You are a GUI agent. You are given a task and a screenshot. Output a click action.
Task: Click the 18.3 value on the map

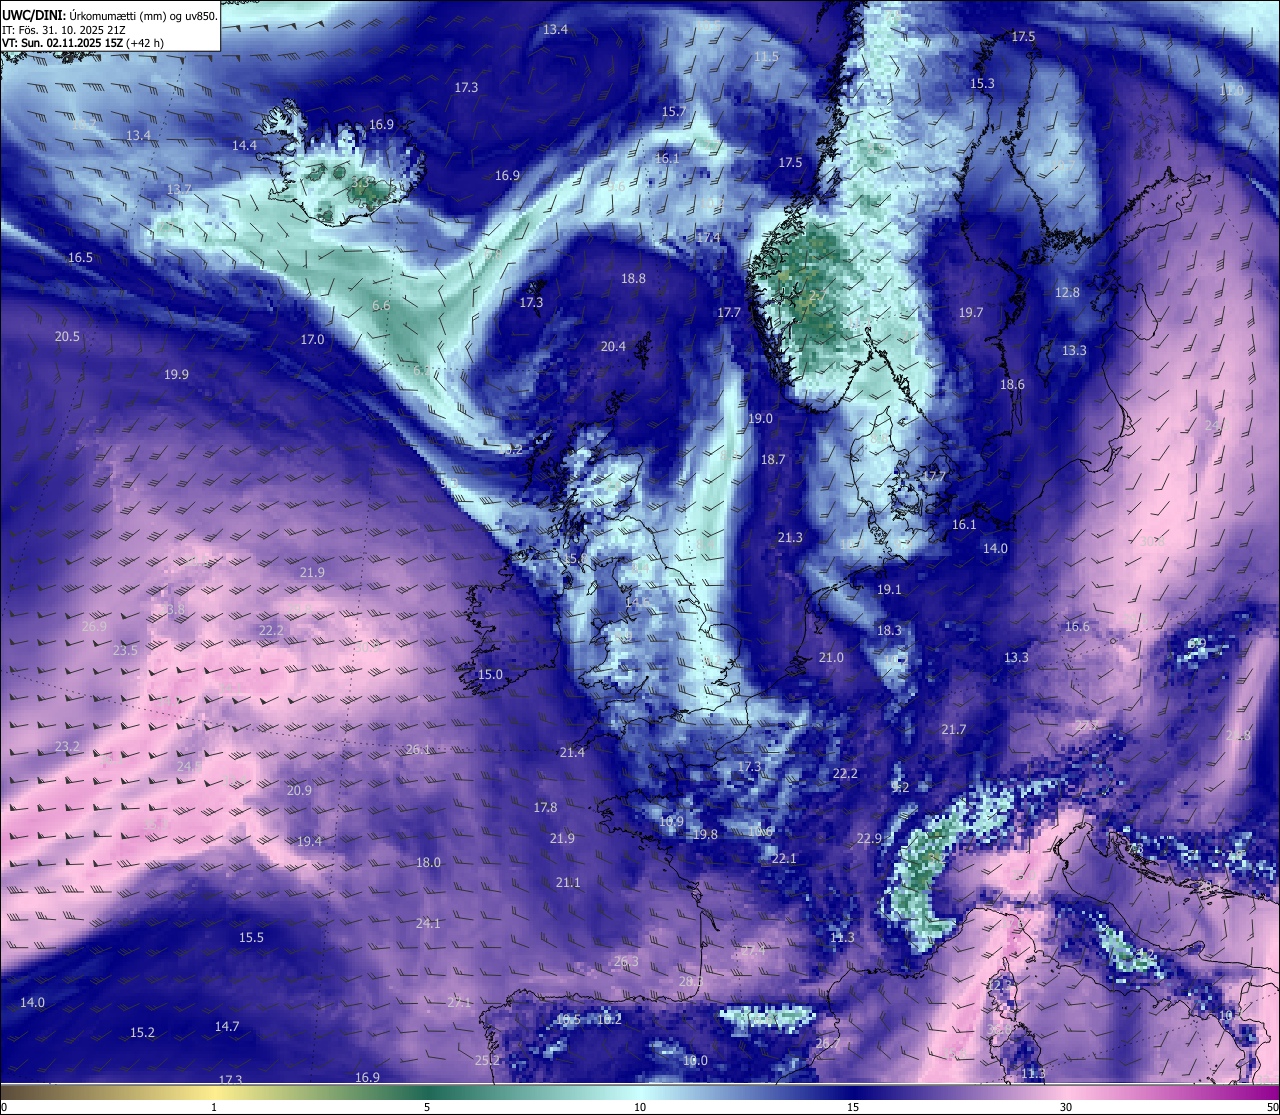coord(889,631)
